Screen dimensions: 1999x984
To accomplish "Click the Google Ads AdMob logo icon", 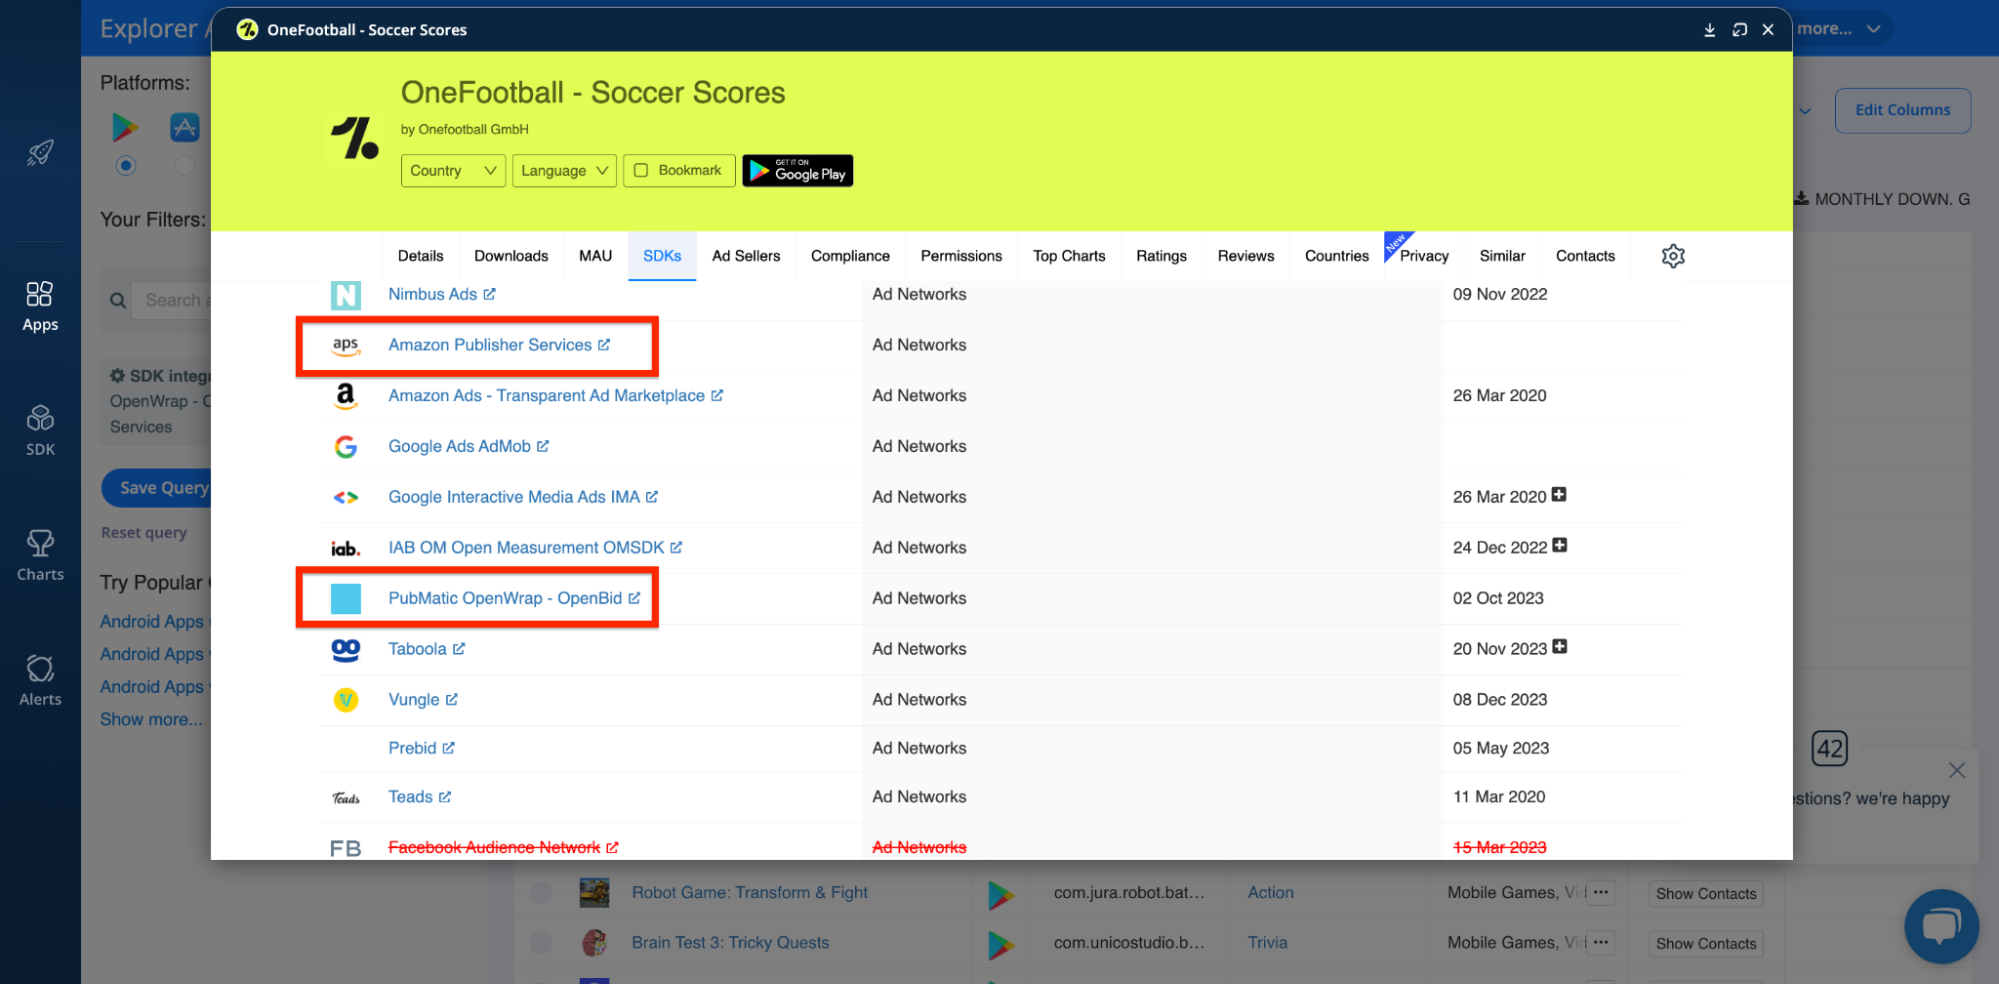I will point(346,447).
